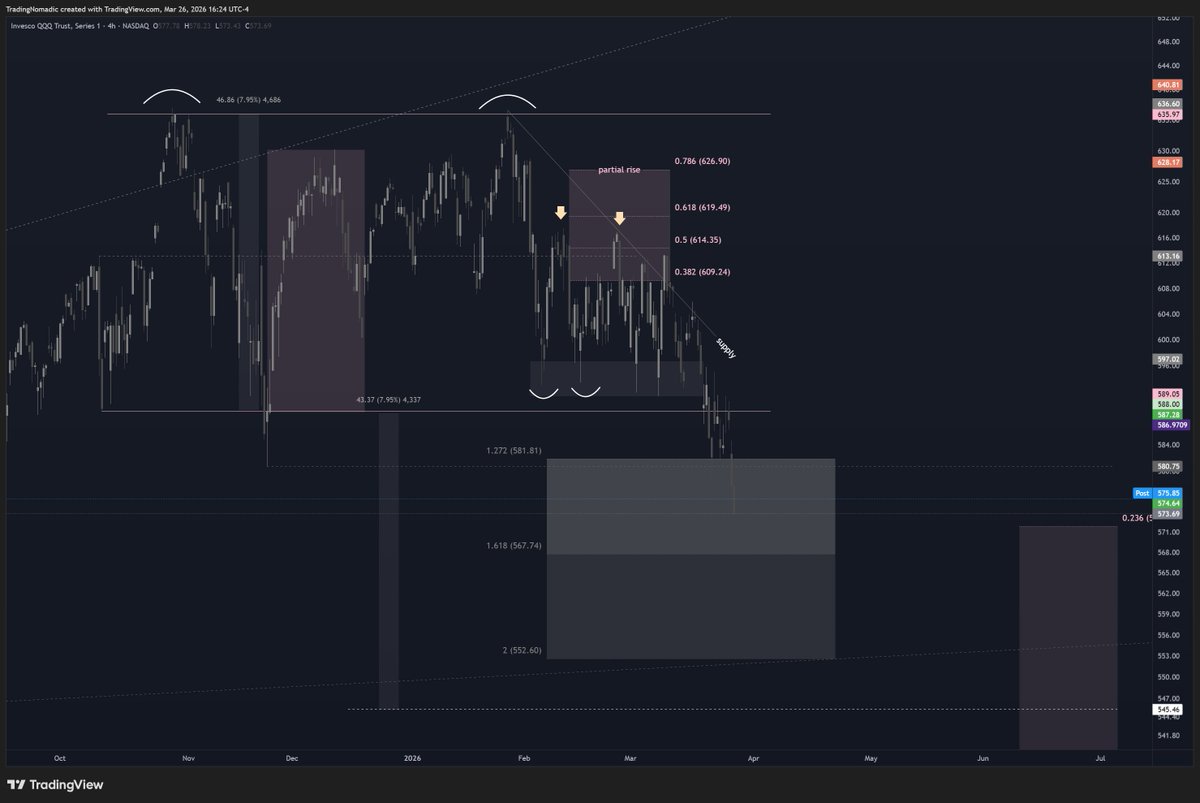Click the green 574.64 price label
This screenshot has height=803, width=1200.
coord(1167,503)
